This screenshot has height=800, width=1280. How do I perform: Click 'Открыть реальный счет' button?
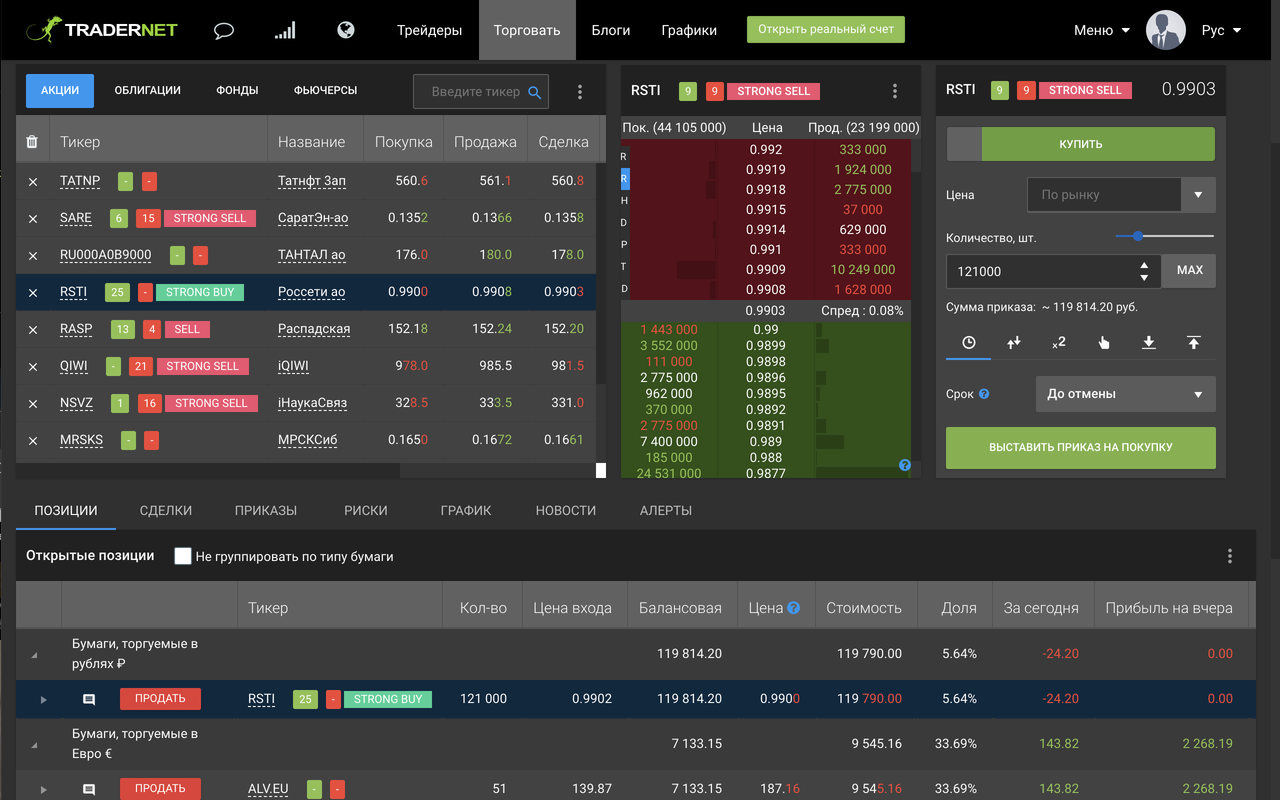[826, 29]
